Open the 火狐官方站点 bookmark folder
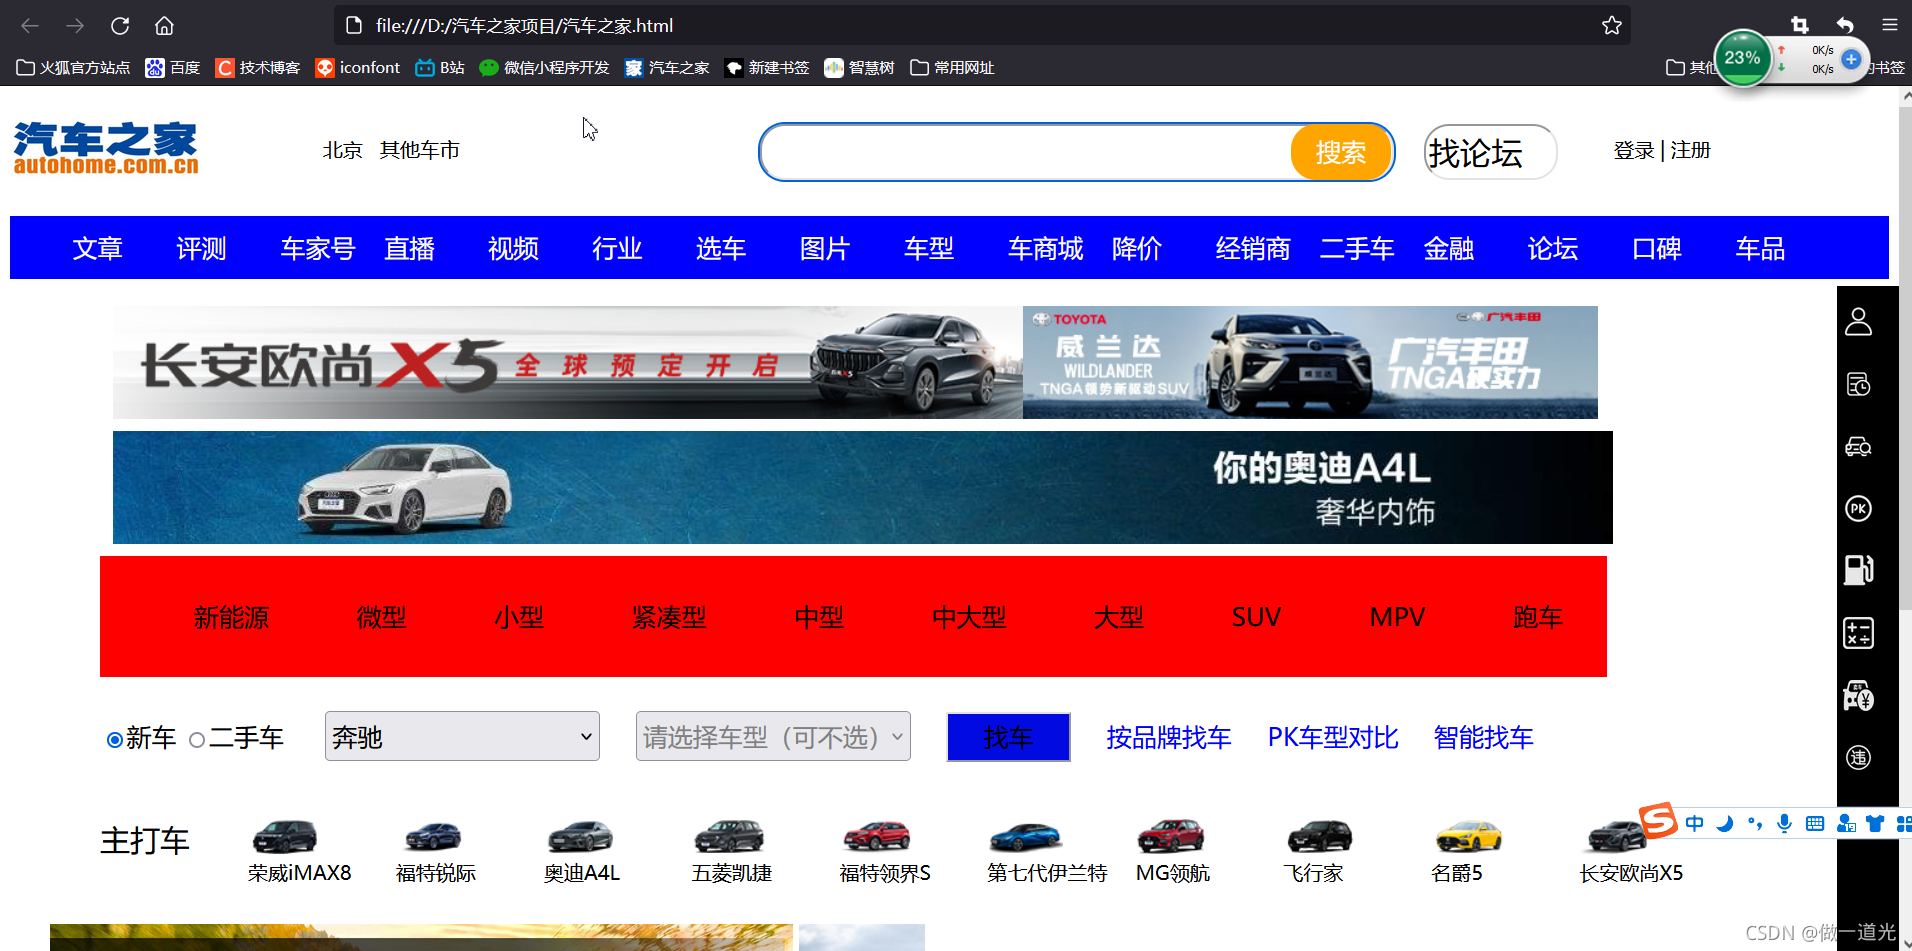 coord(73,67)
